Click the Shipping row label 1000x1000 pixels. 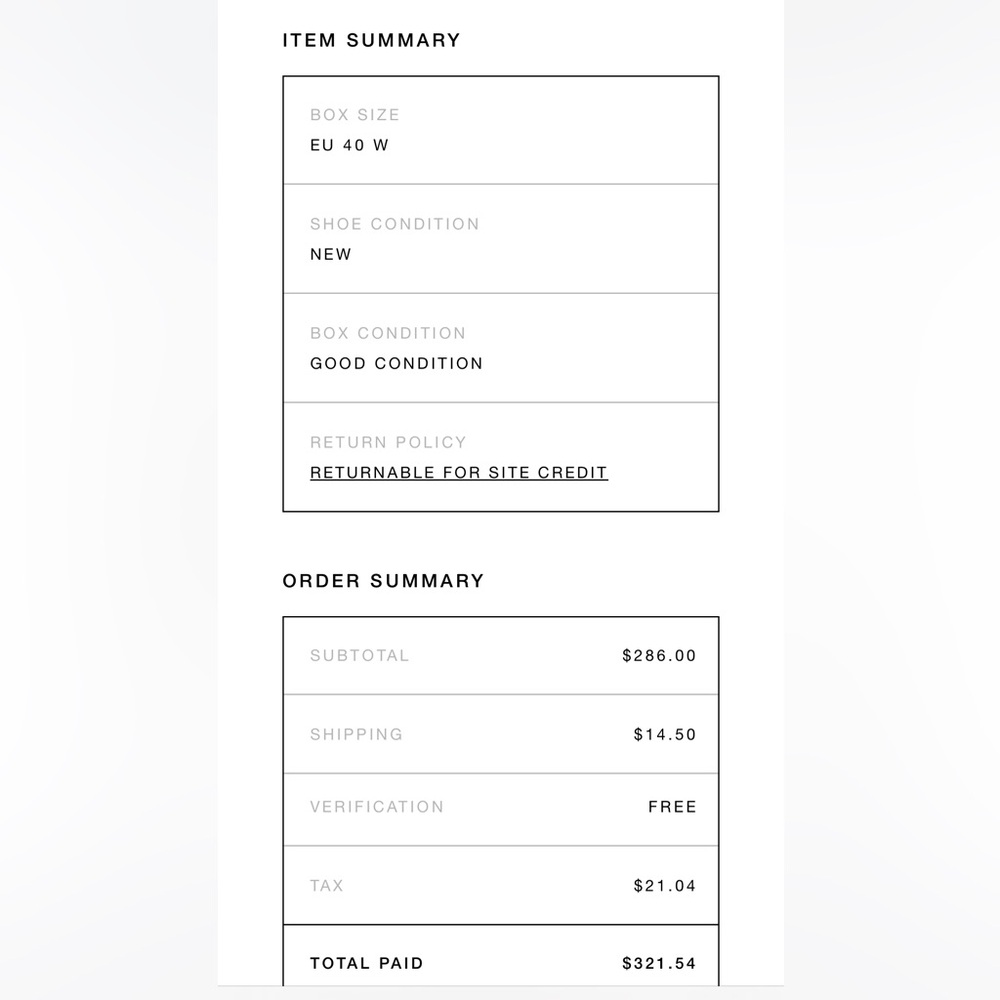click(356, 734)
